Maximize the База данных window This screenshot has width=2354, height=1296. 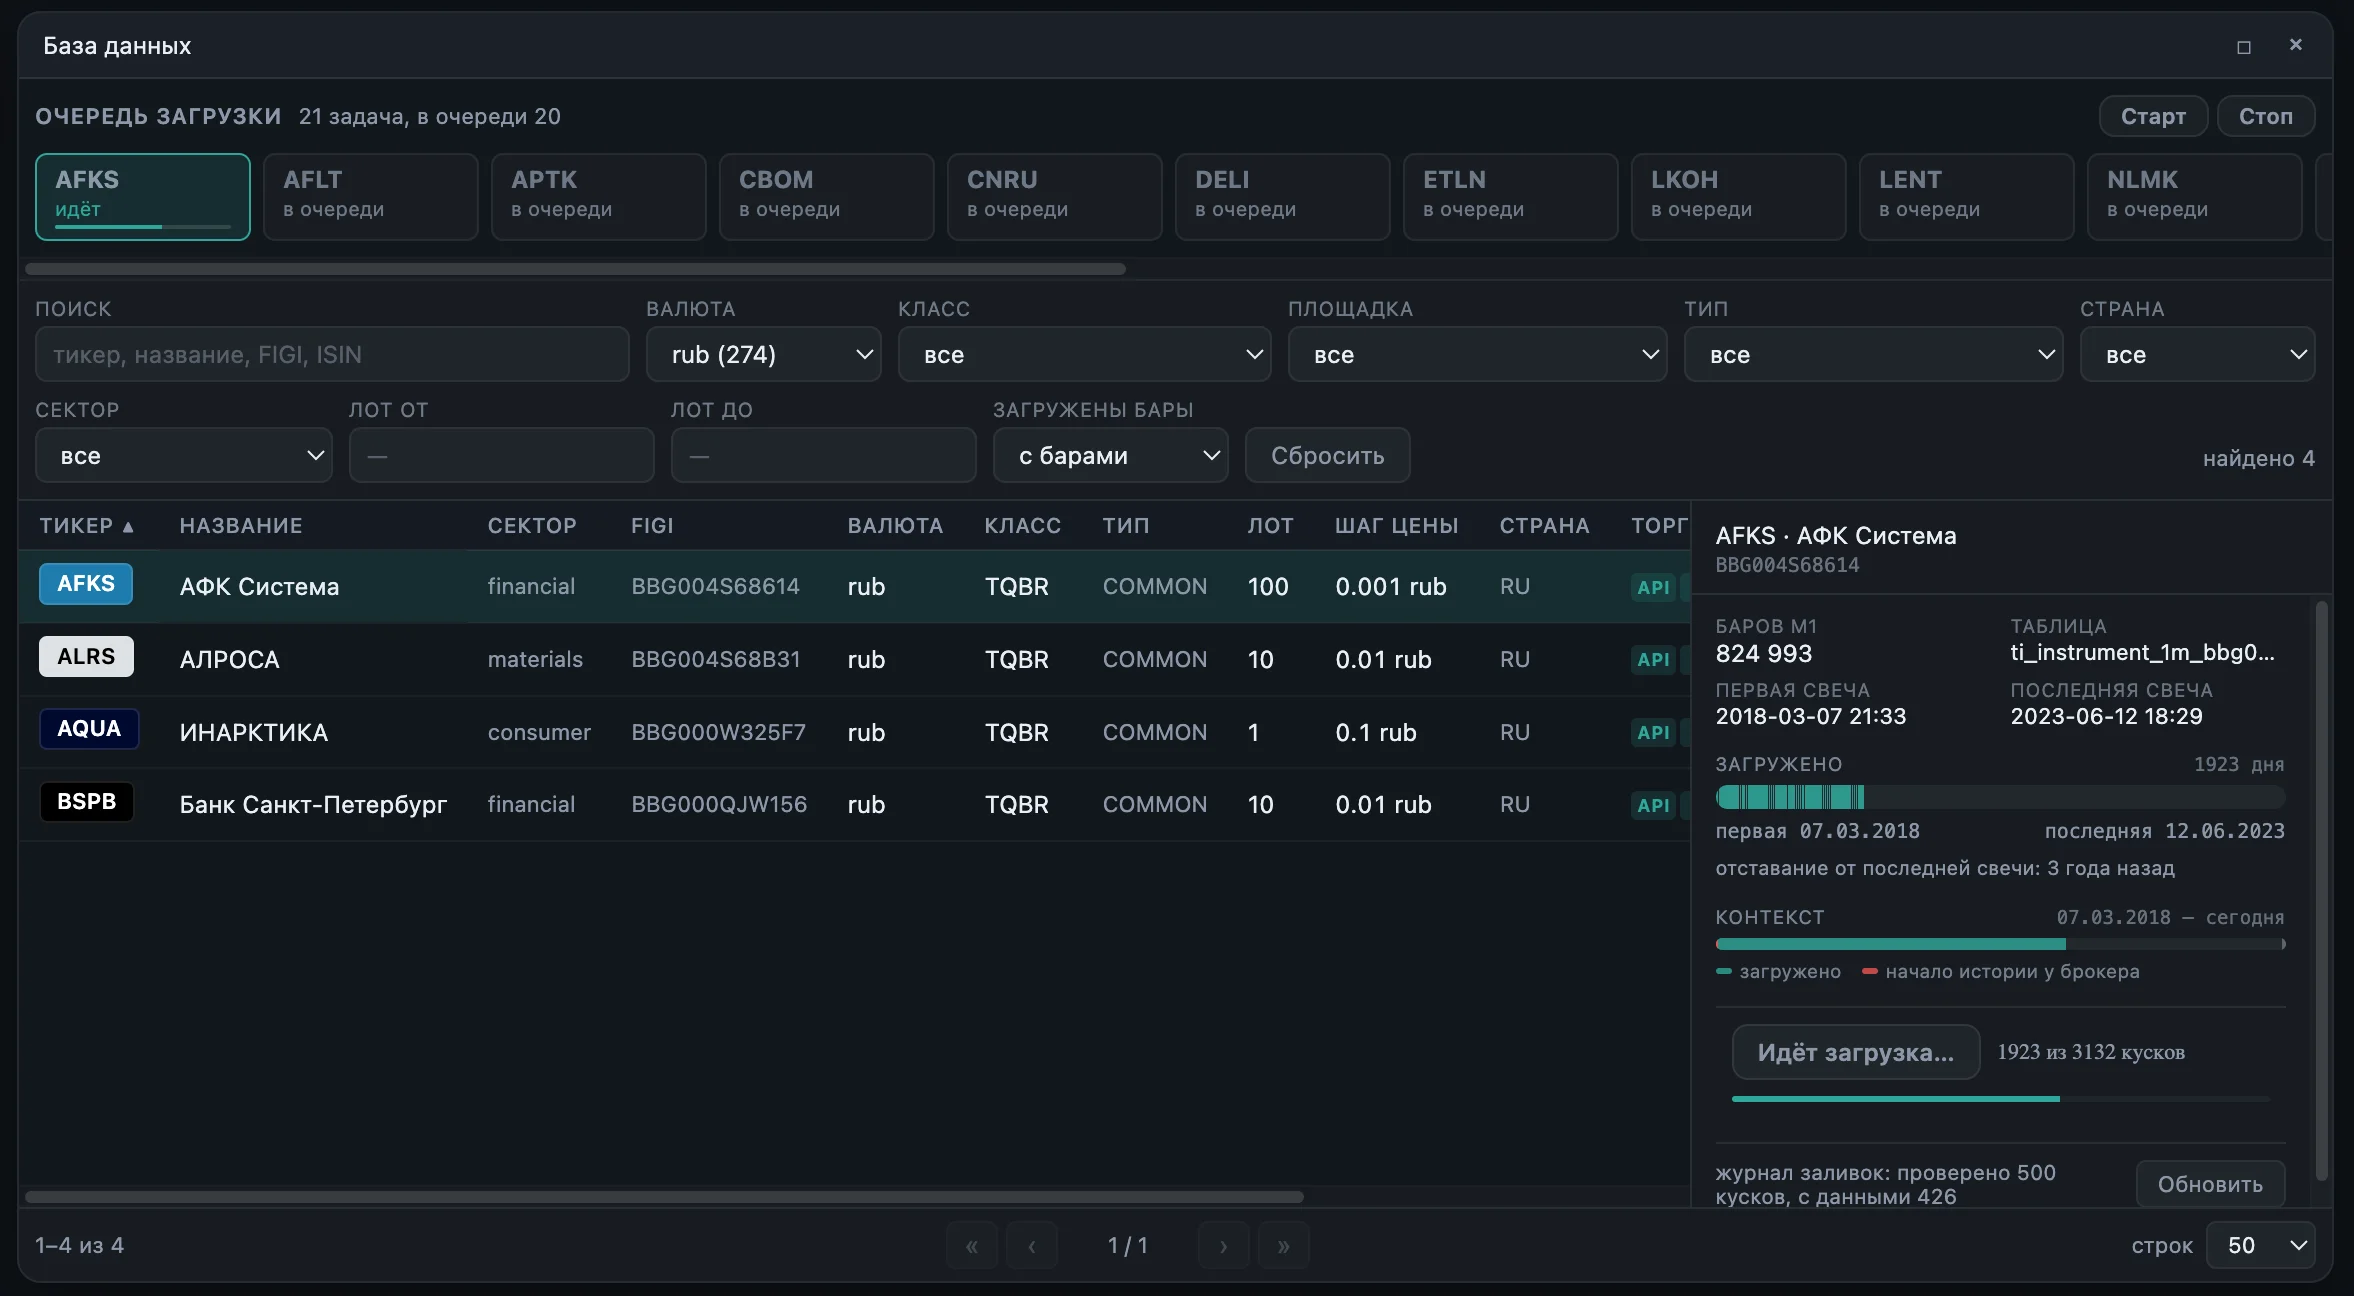2244,47
